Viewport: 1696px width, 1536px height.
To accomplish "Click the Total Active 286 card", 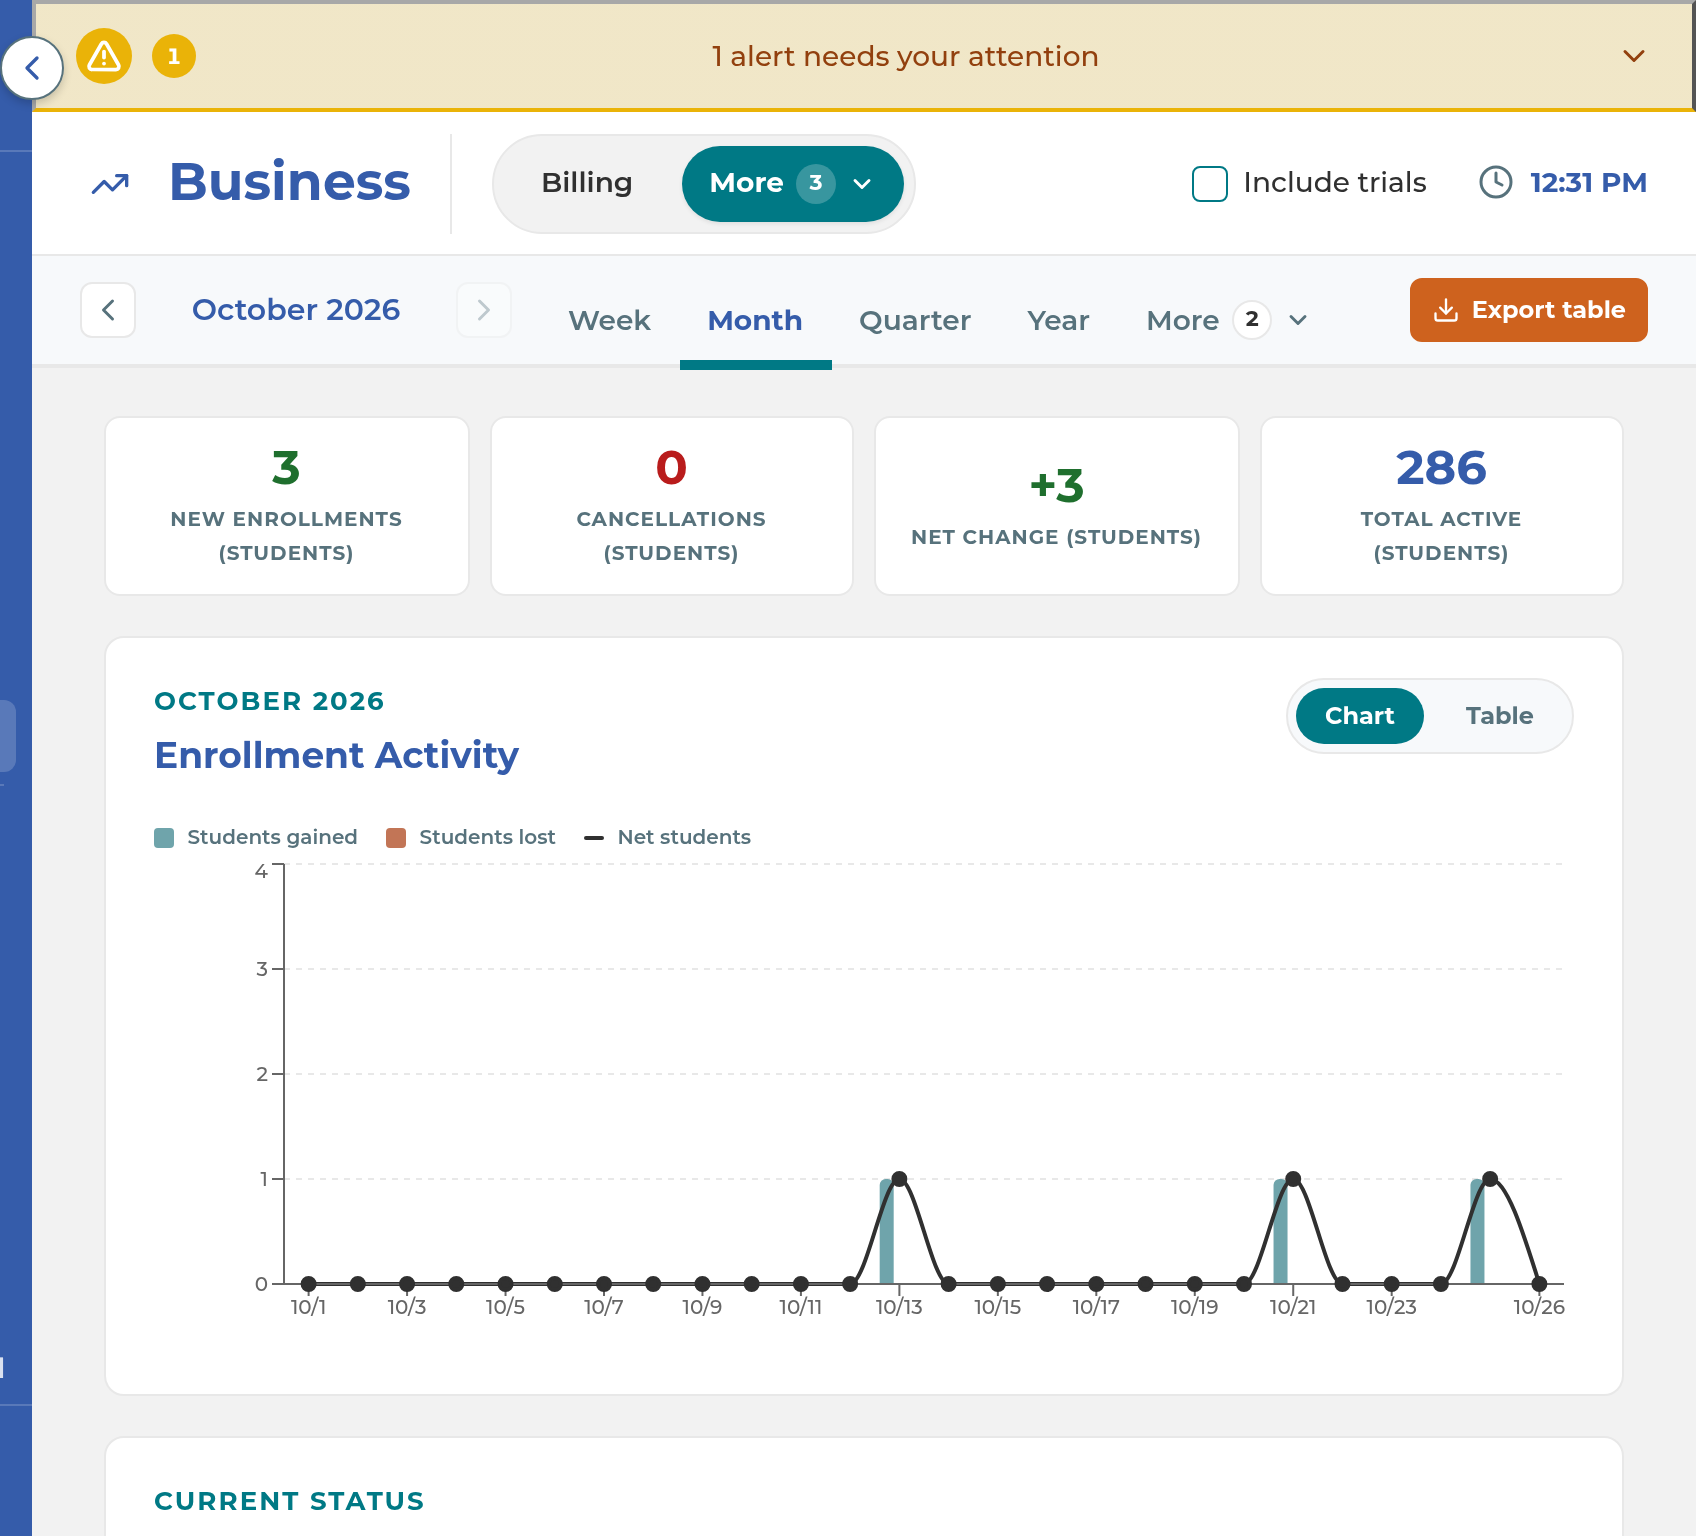I will click(1442, 506).
